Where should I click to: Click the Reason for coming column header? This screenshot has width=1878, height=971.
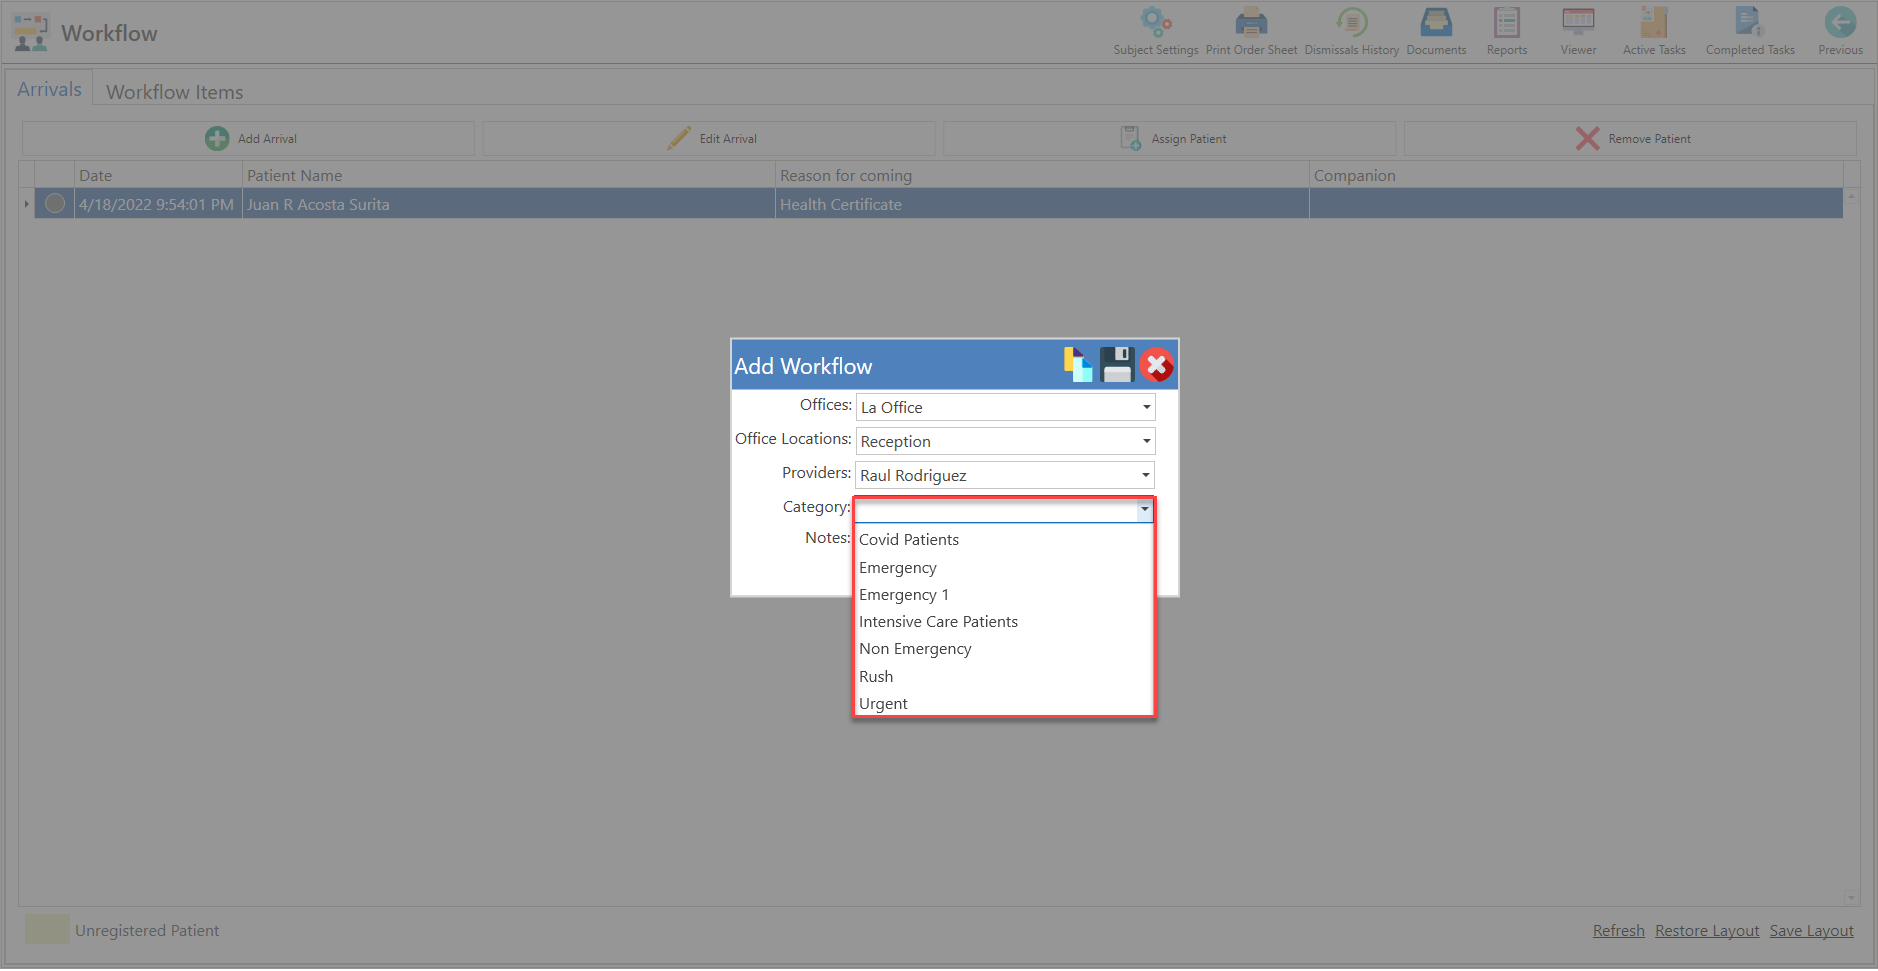1042,176
